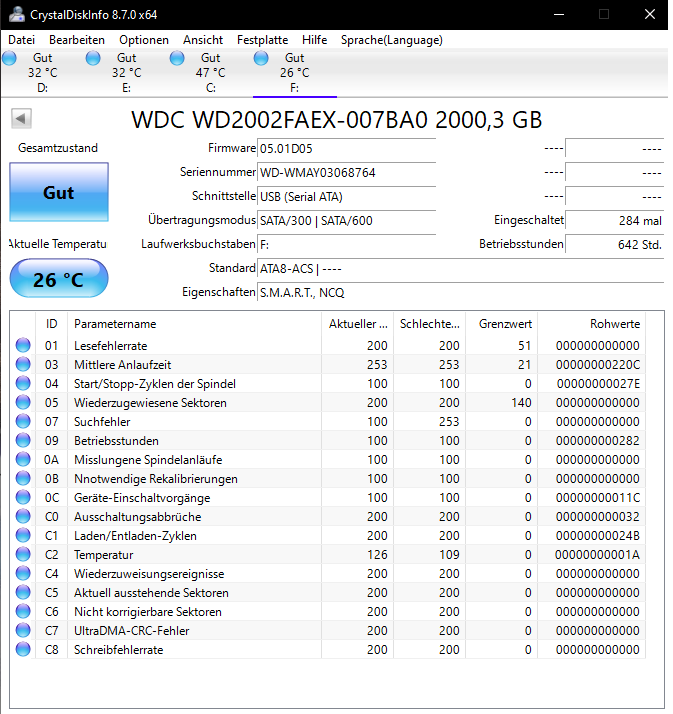This screenshot has height=714, width=673.
Task: Click the Schnittstelle field USB (Serial ATA)
Action: click(347, 197)
